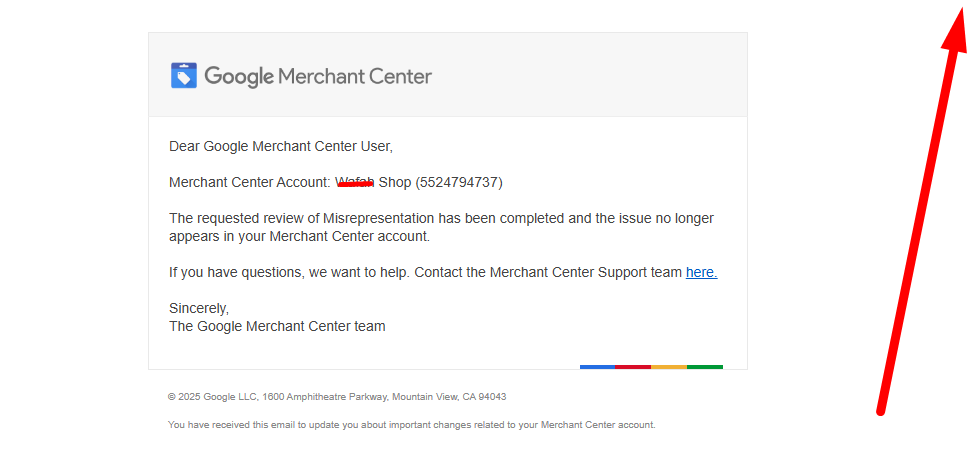Click the Google Merchant Center logo text
The width and height of the screenshot is (968, 469).
[318, 76]
